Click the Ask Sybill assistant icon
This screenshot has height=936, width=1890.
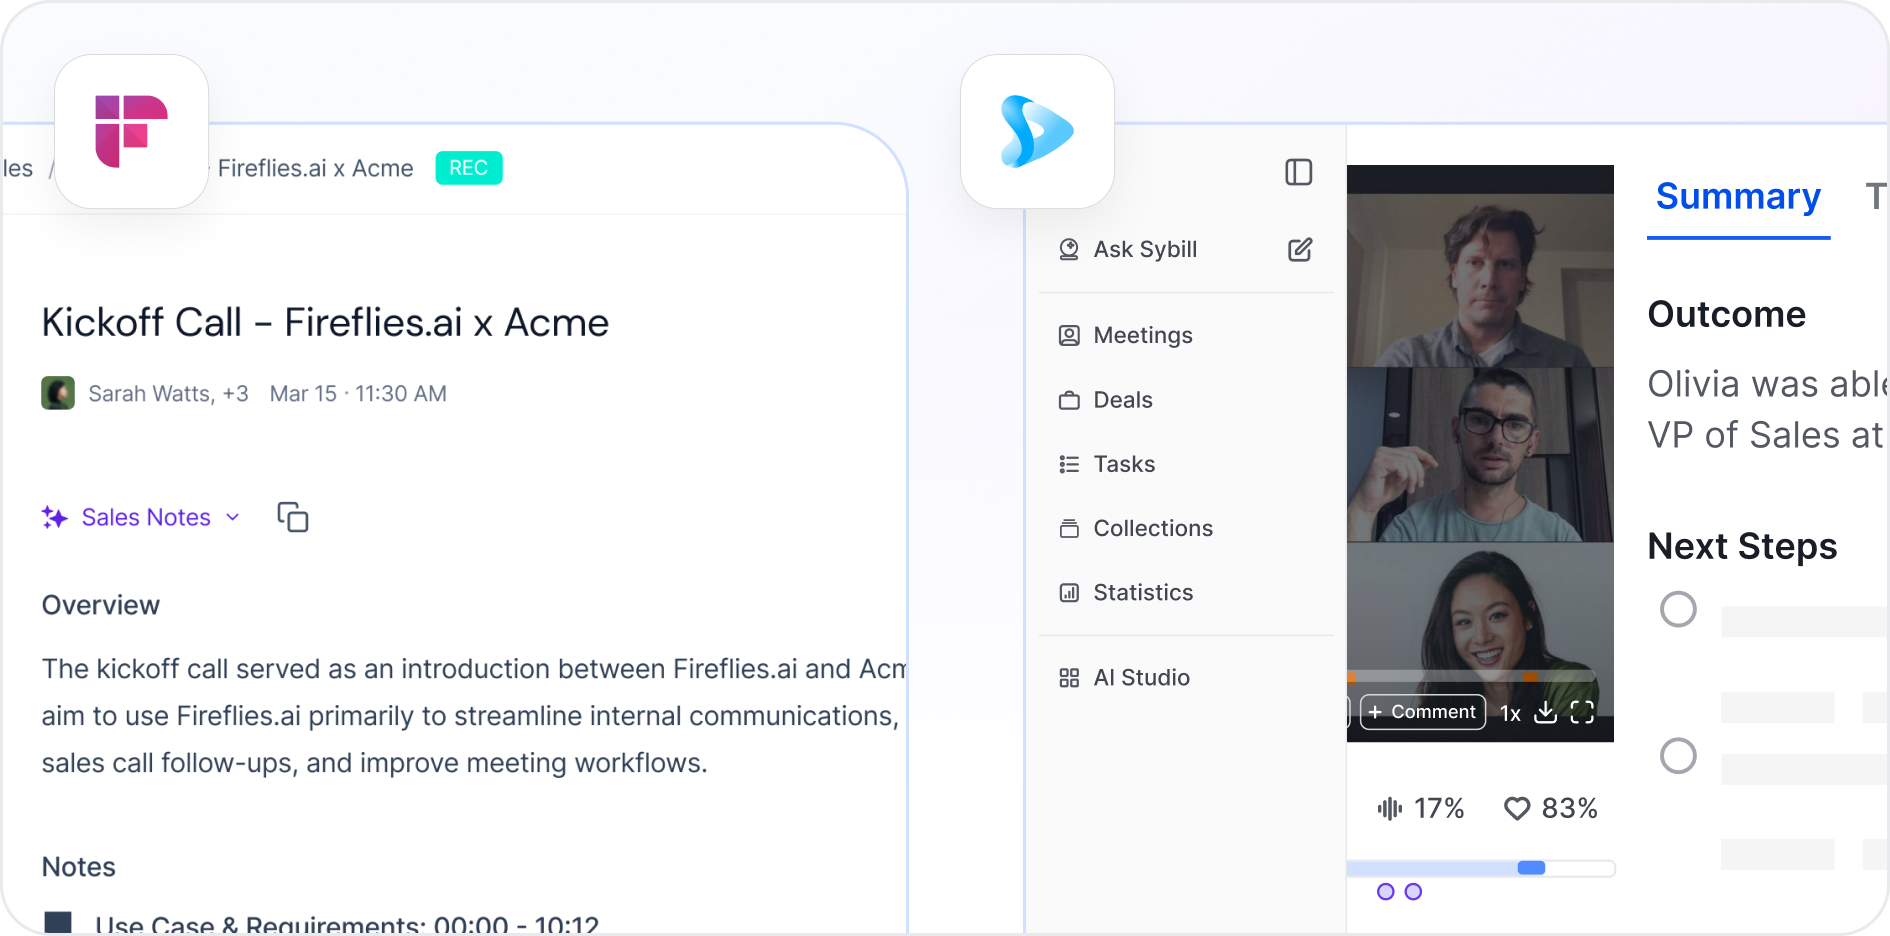click(x=1069, y=249)
